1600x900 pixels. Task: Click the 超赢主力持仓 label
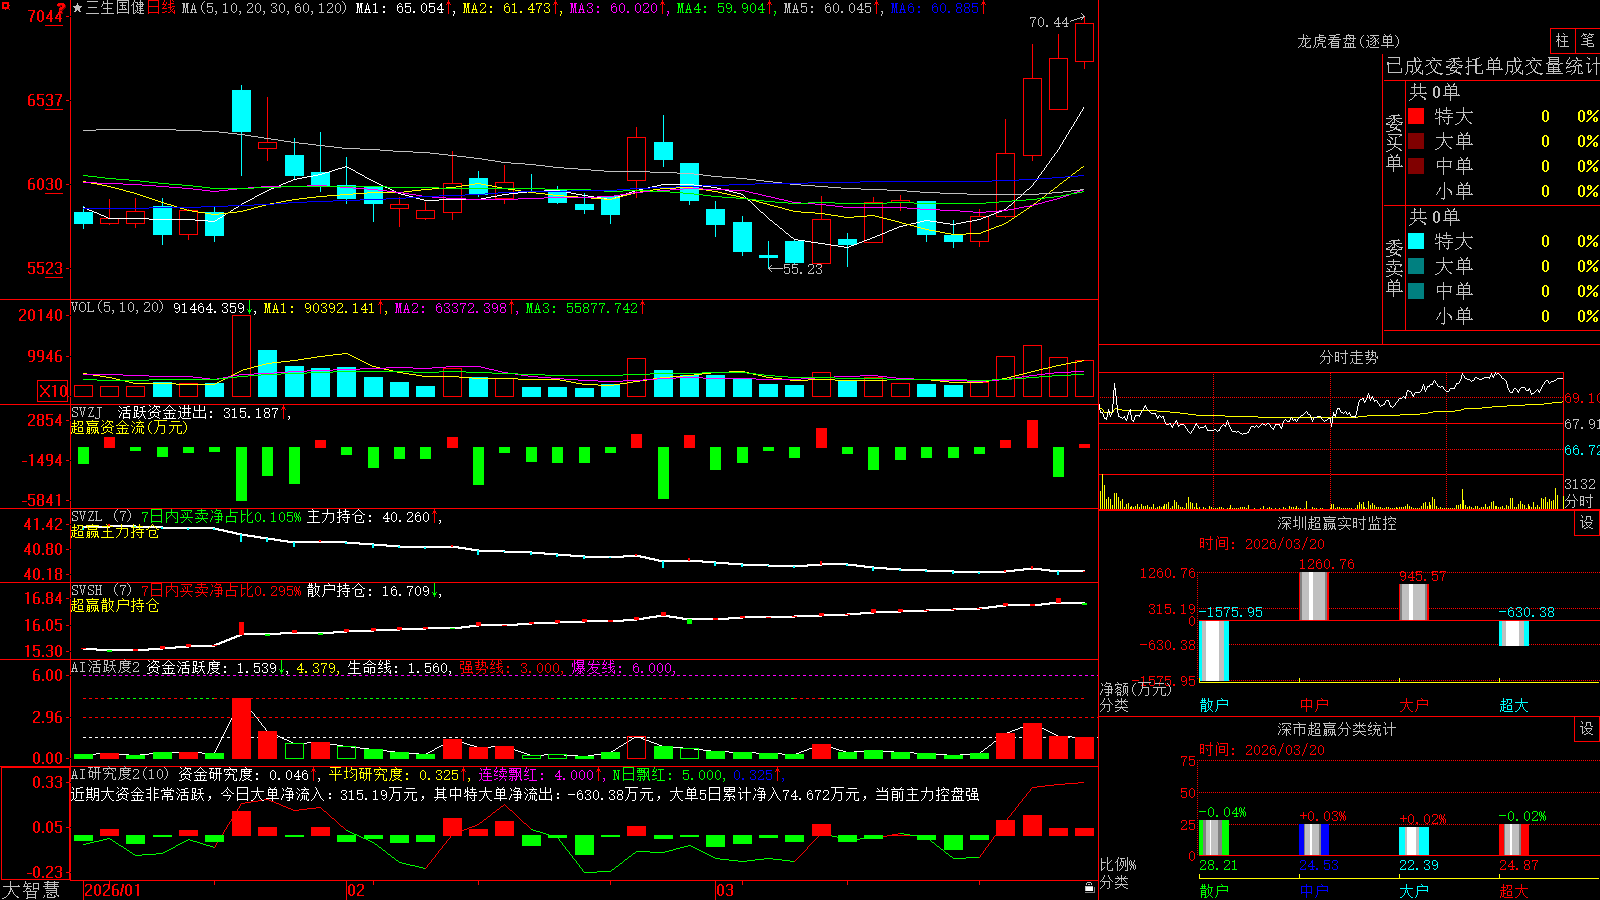115,531
